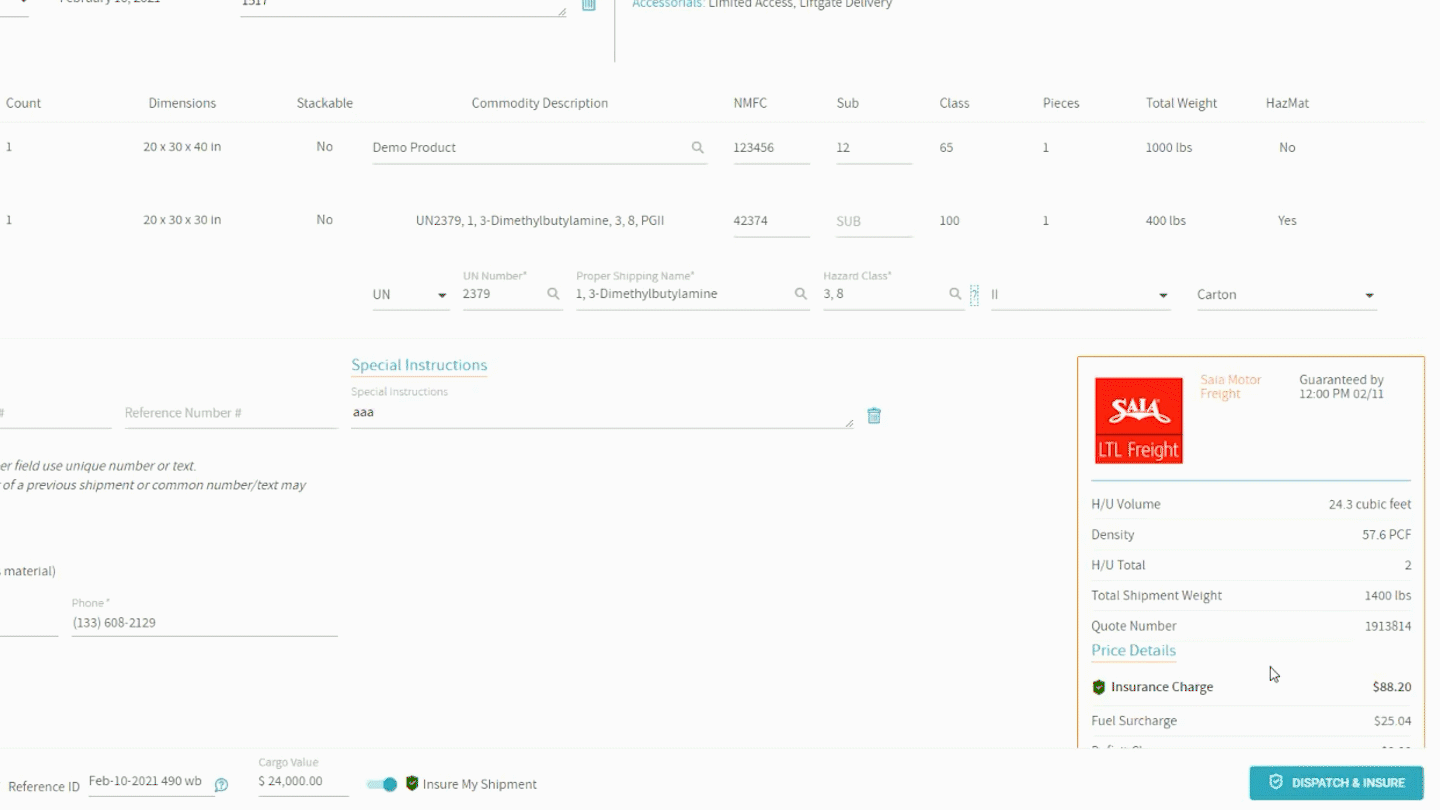Click the Saia LTL Freight logo
The image size is (1440, 810).
tap(1138, 420)
